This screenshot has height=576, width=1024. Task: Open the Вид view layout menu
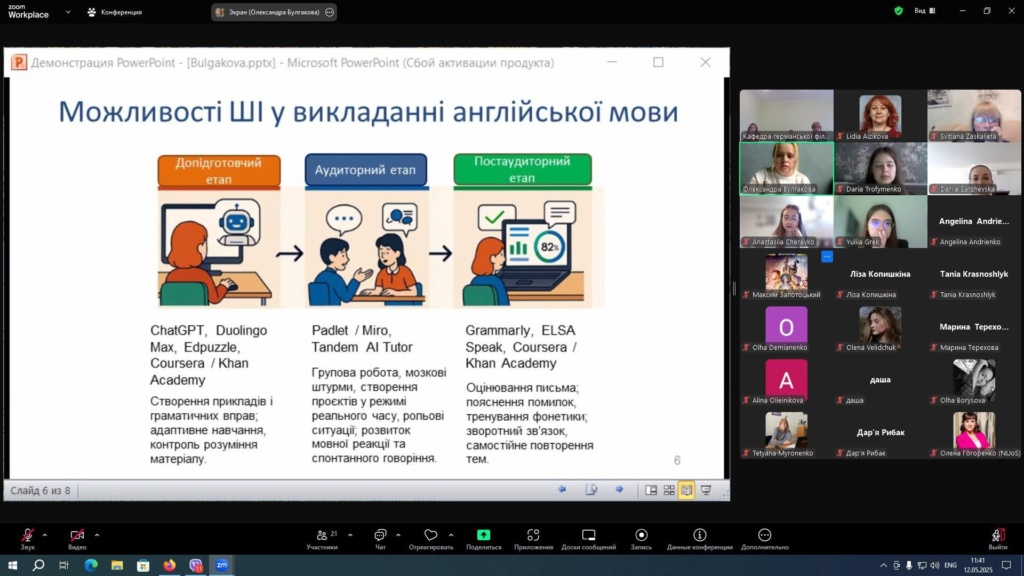click(x=925, y=11)
